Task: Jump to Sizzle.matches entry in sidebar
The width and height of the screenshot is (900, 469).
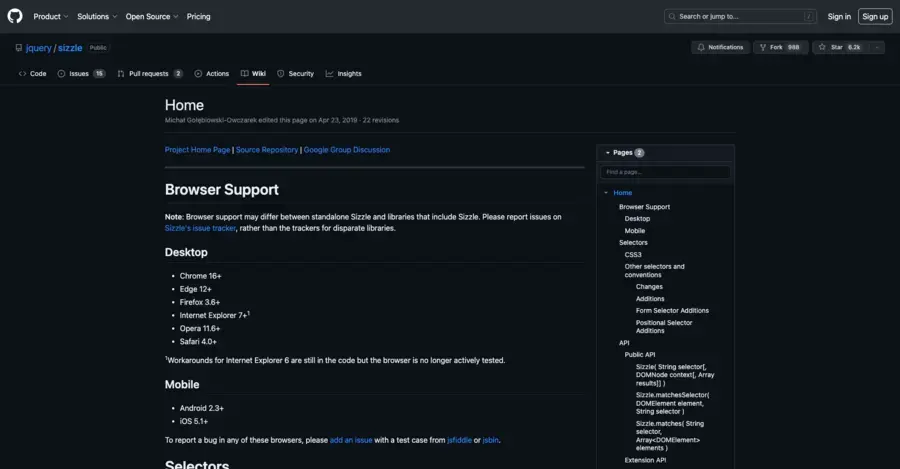Action: pyautogui.click(x=670, y=436)
